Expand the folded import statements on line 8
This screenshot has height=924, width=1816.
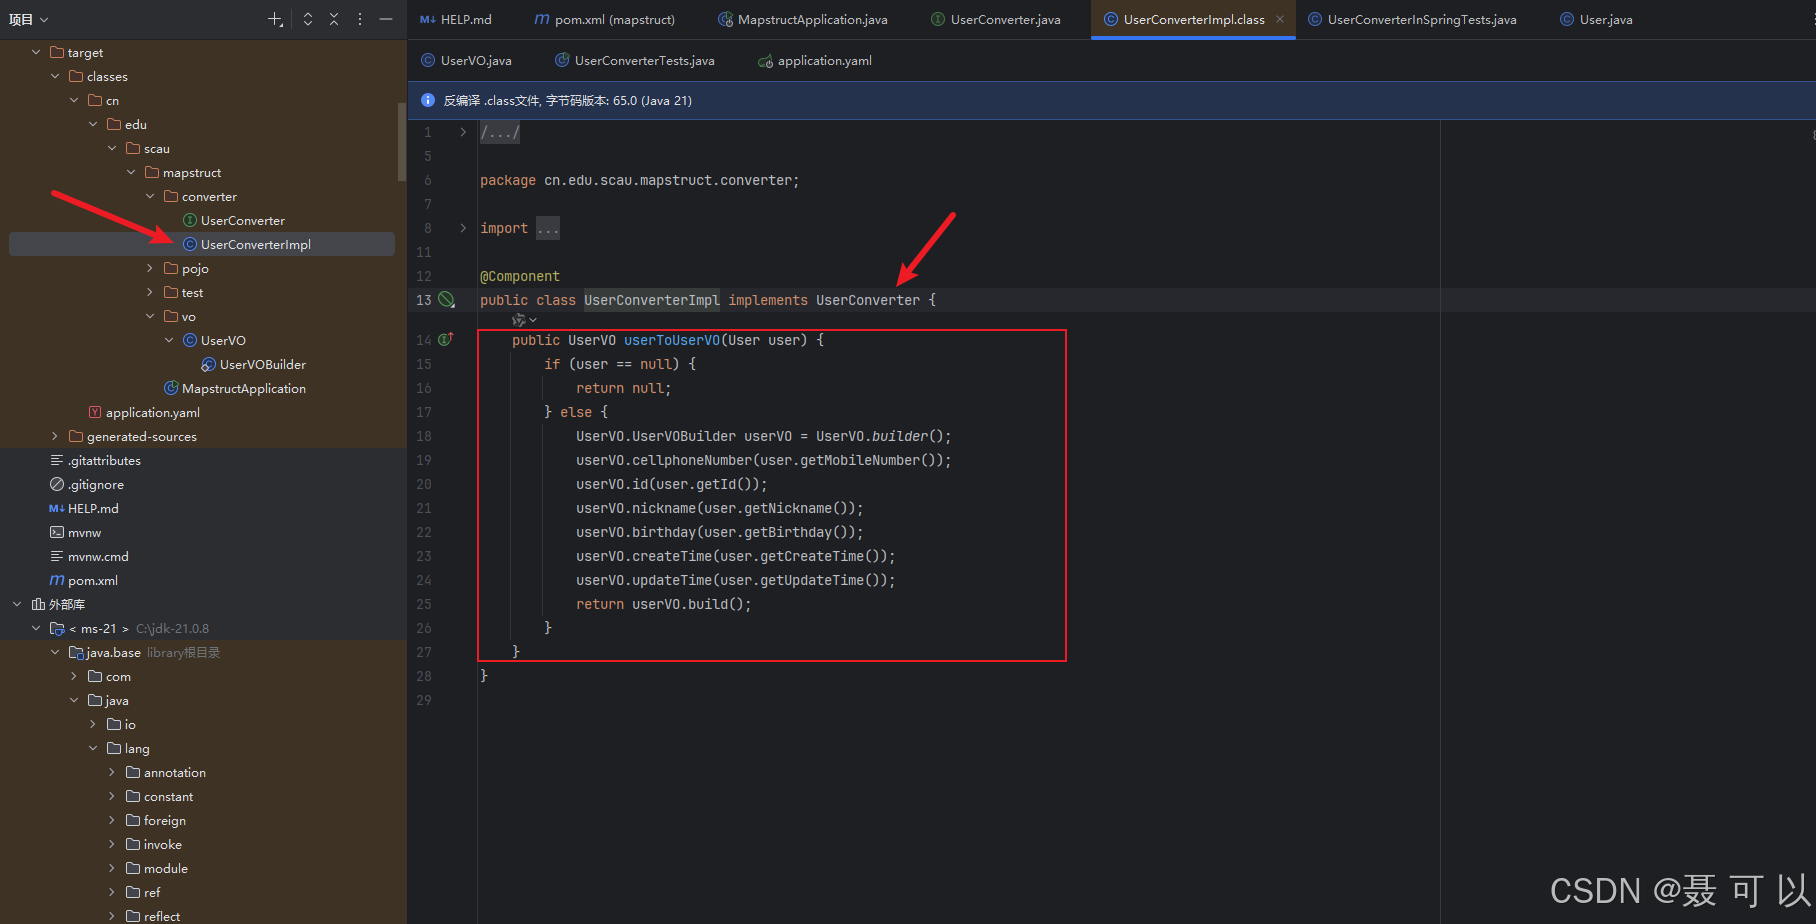click(547, 228)
